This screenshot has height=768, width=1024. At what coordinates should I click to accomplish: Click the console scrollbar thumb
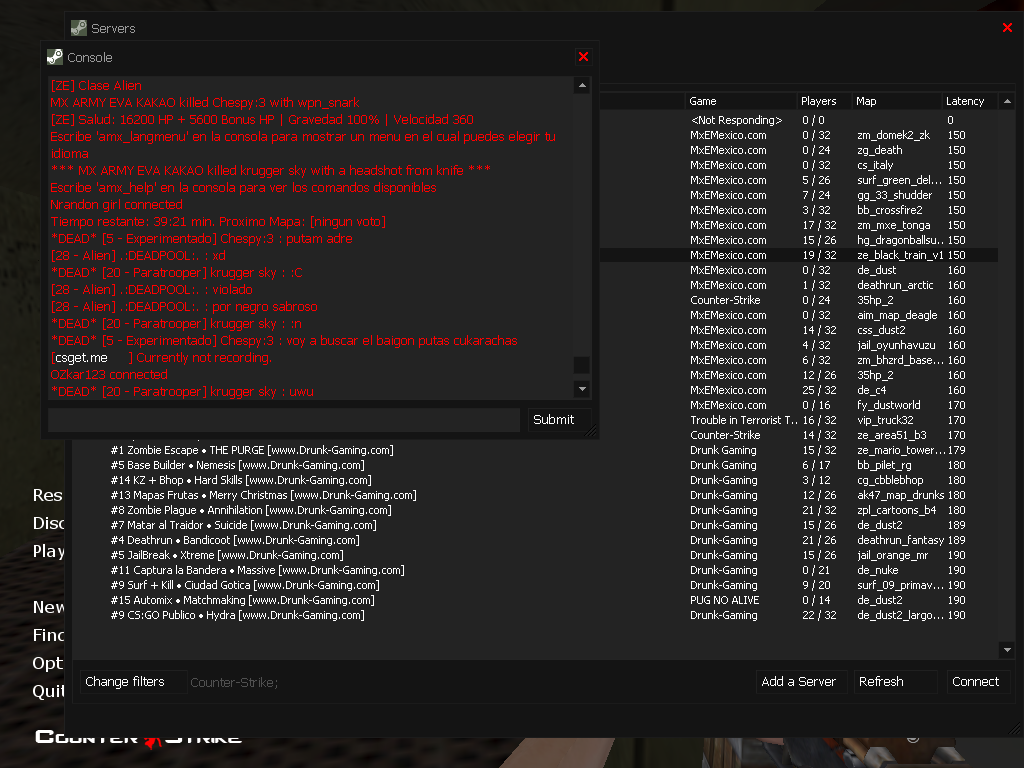click(x=581, y=365)
